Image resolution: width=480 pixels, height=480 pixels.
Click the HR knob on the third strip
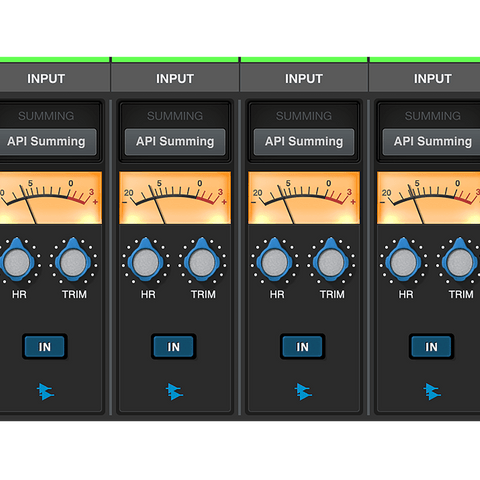coord(274,262)
